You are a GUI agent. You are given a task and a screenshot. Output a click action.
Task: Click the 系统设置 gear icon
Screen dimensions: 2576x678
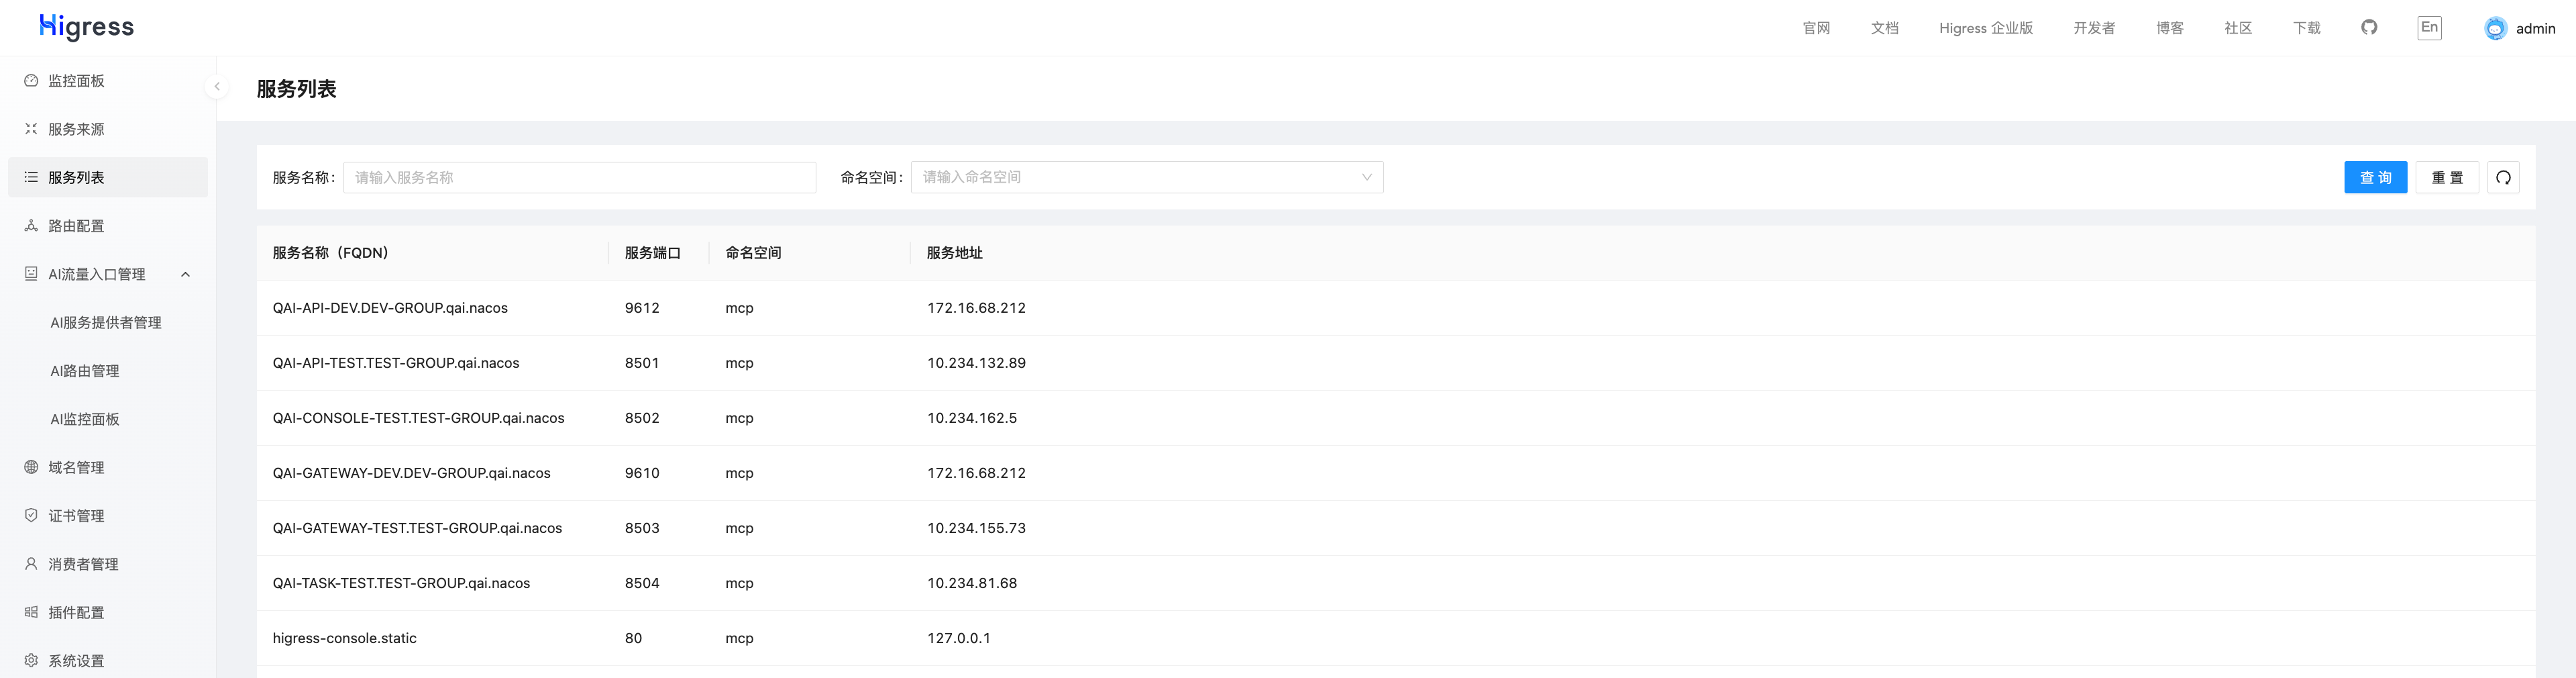tap(31, 660)
